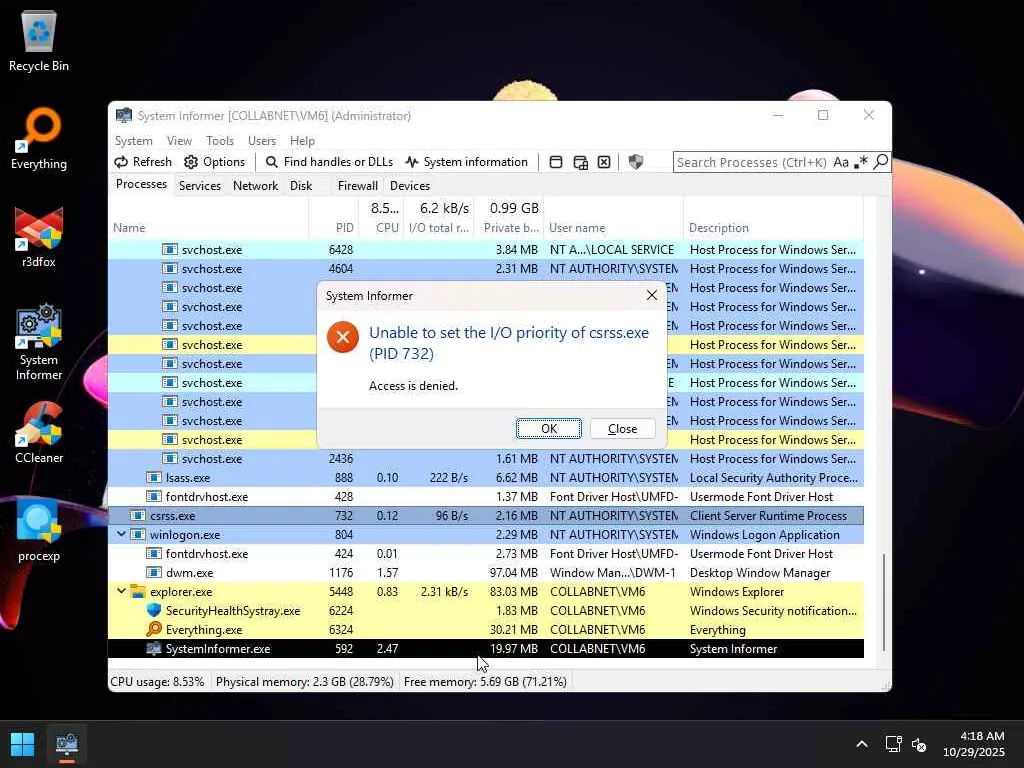Viewport: 1024px width, 768px height.
Task: Click the network tray icon
Action: click(x=893, y=744)
